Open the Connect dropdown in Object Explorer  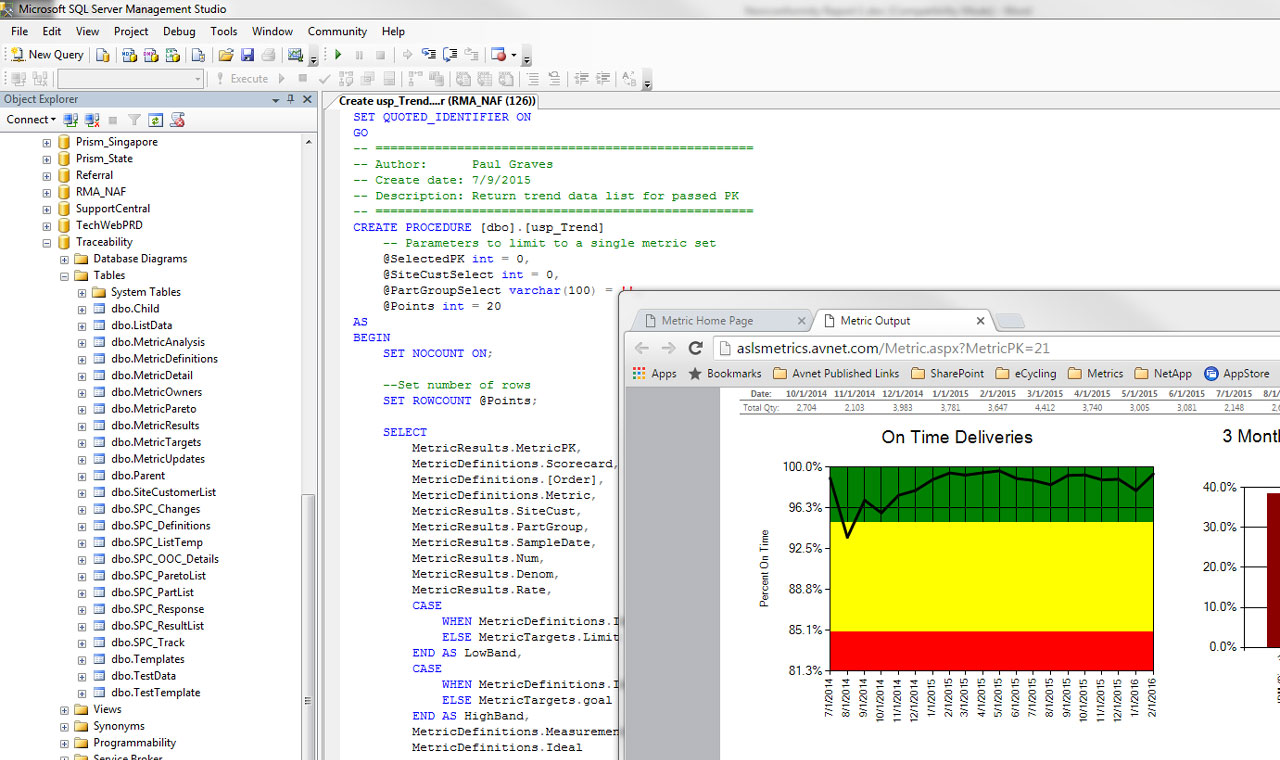(31, 120)
